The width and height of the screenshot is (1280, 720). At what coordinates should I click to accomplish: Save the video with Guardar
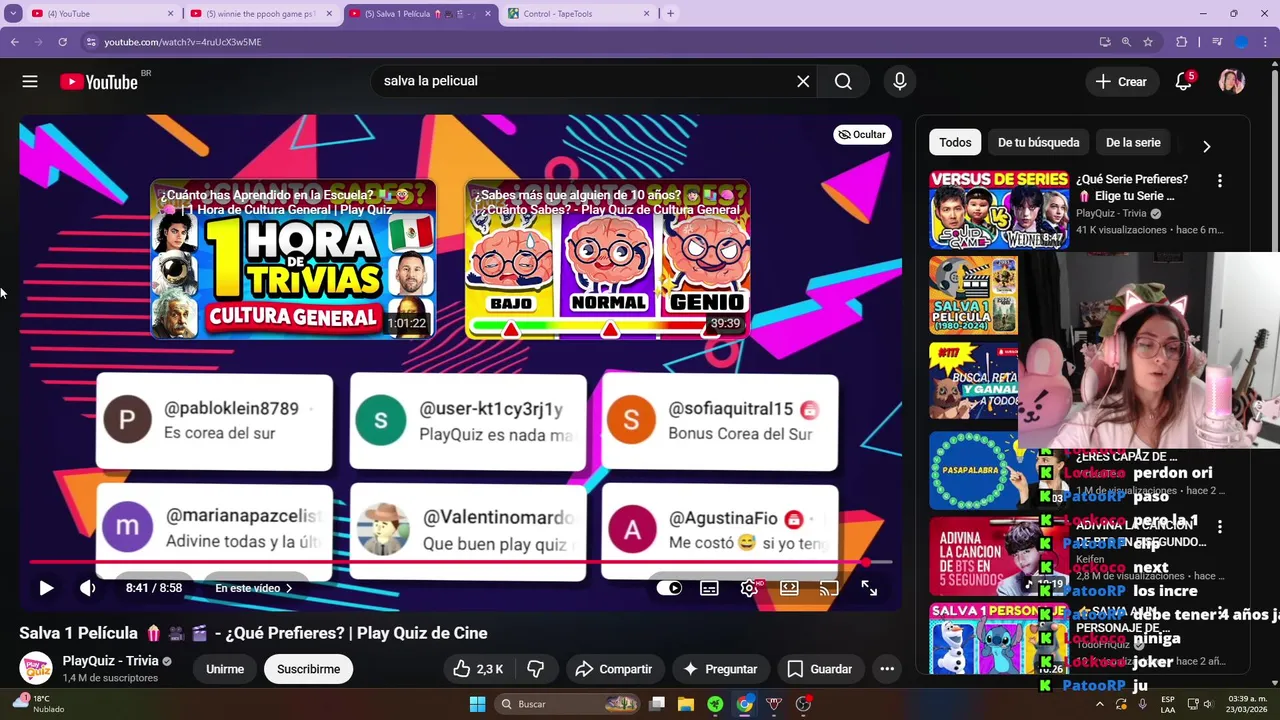[x=820, y=669]
